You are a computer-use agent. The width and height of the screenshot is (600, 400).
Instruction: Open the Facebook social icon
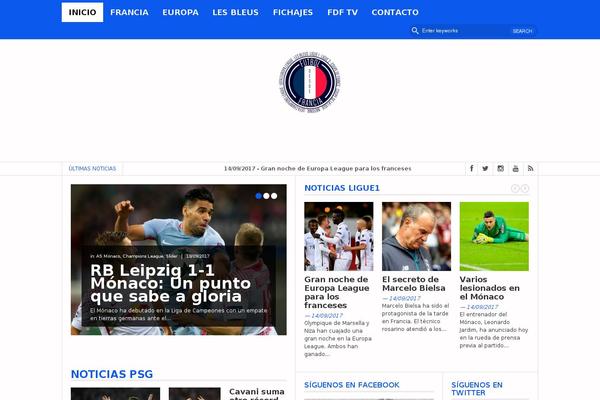click(x=472, y=168)
